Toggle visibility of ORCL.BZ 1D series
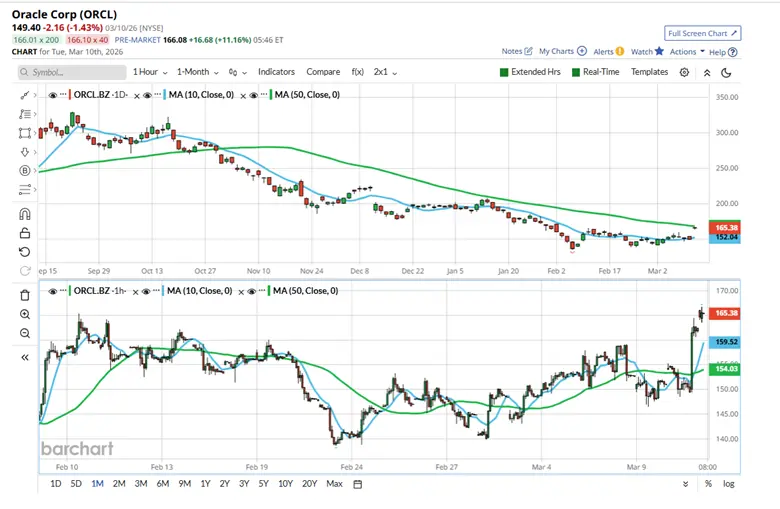Viewport: 780px width, 509px height. (52, 95)
